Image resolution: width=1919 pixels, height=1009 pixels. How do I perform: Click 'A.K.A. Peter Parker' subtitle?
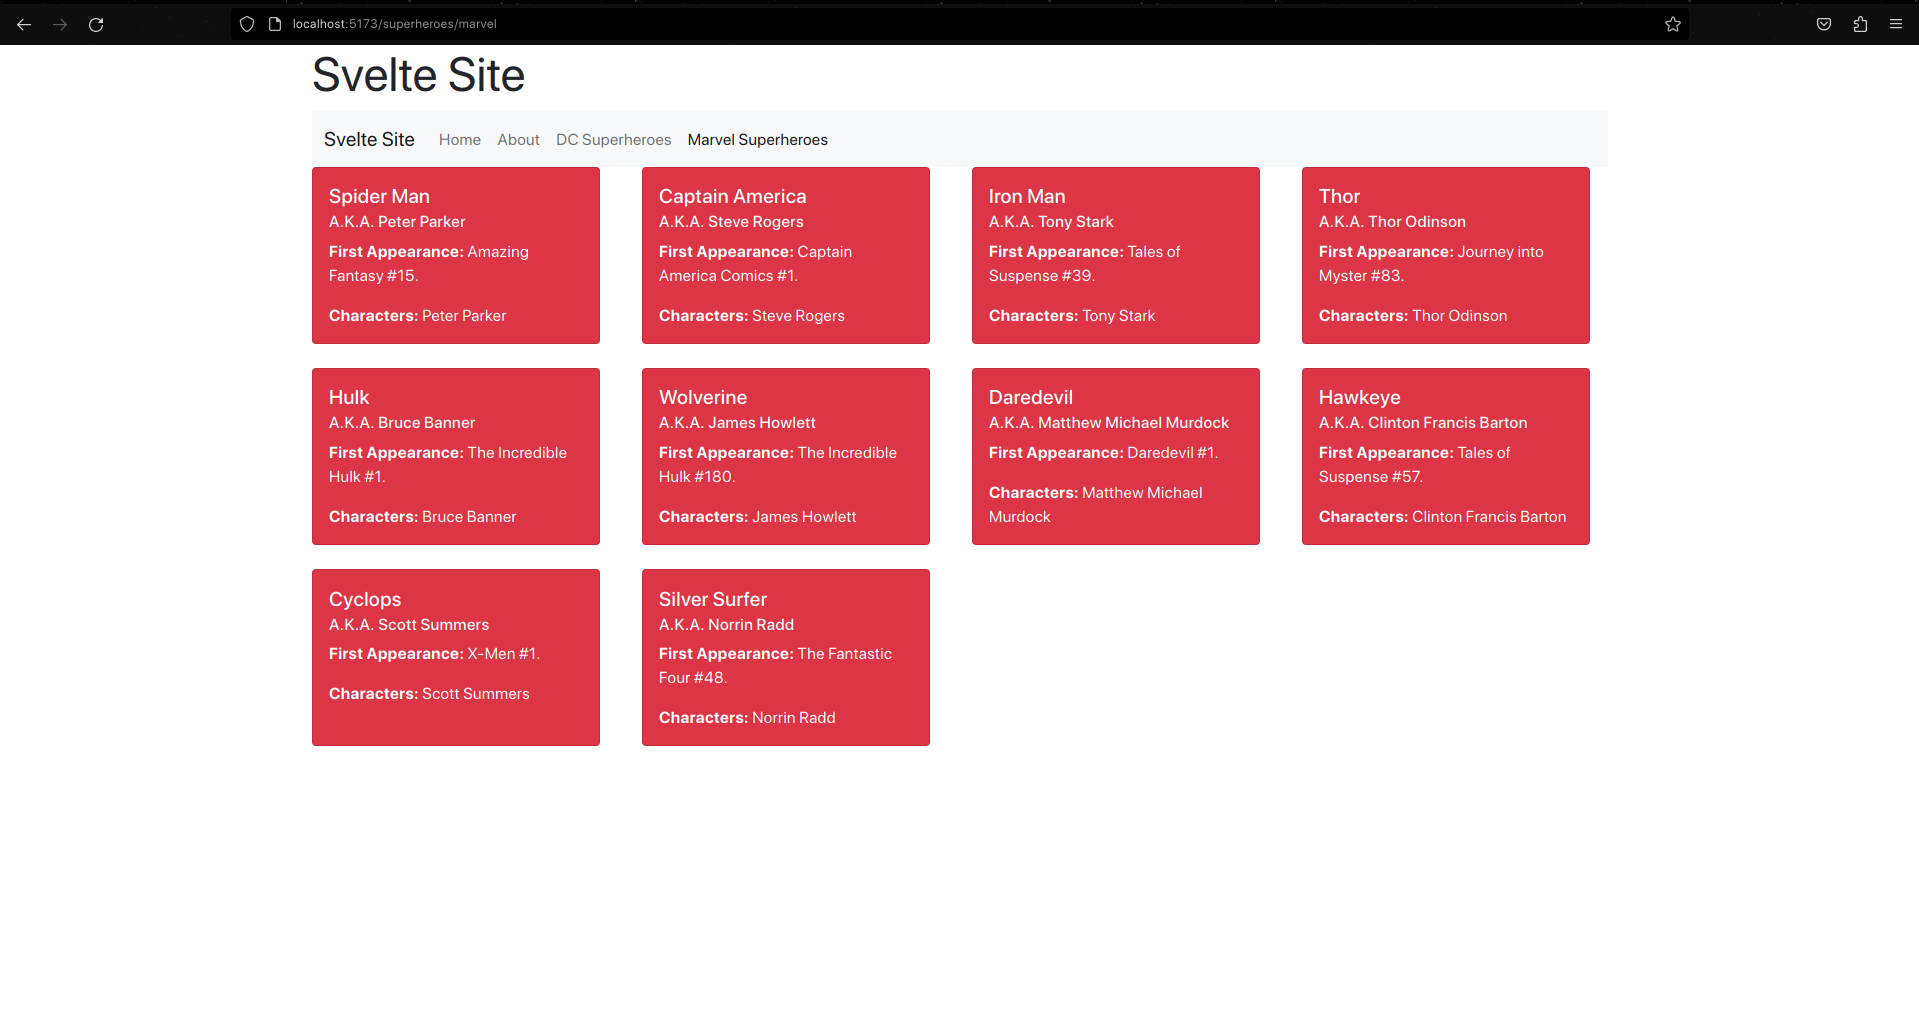[397, 222]
